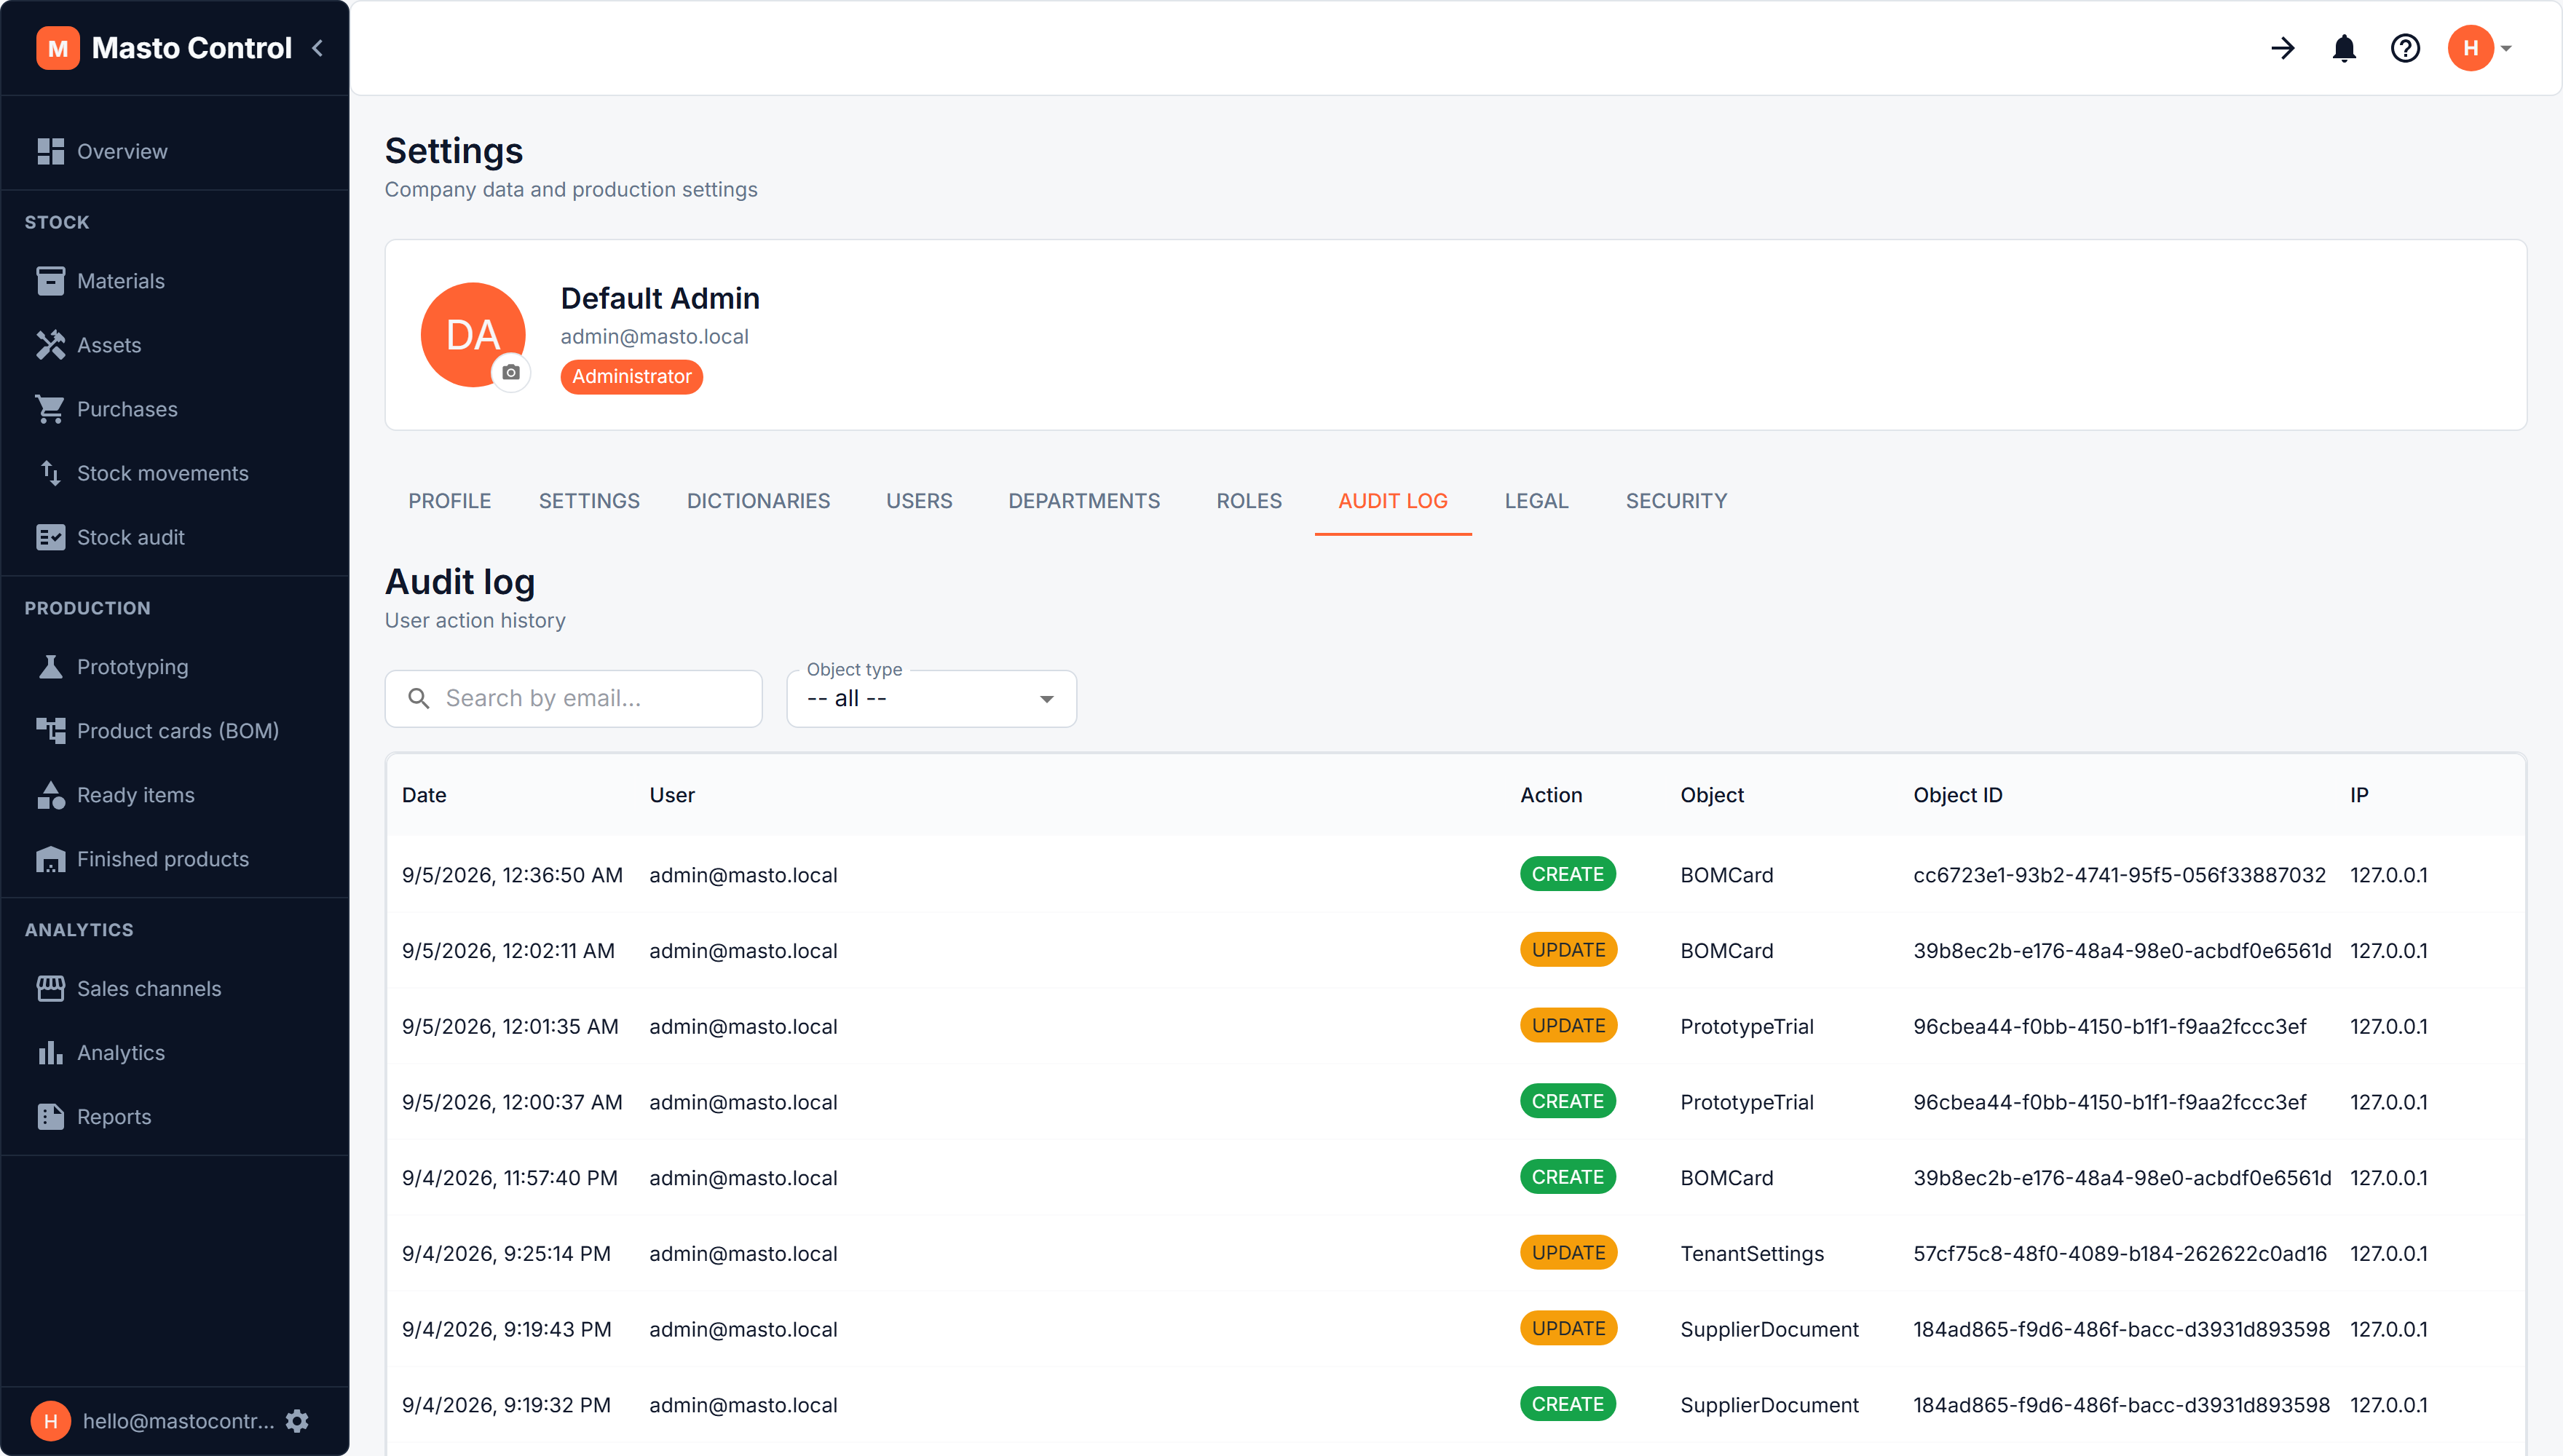The width and height of the screenshot is (2563, 1456).
Task: Click the CREATE badge on first BOMCard row
Action: 1567,874
